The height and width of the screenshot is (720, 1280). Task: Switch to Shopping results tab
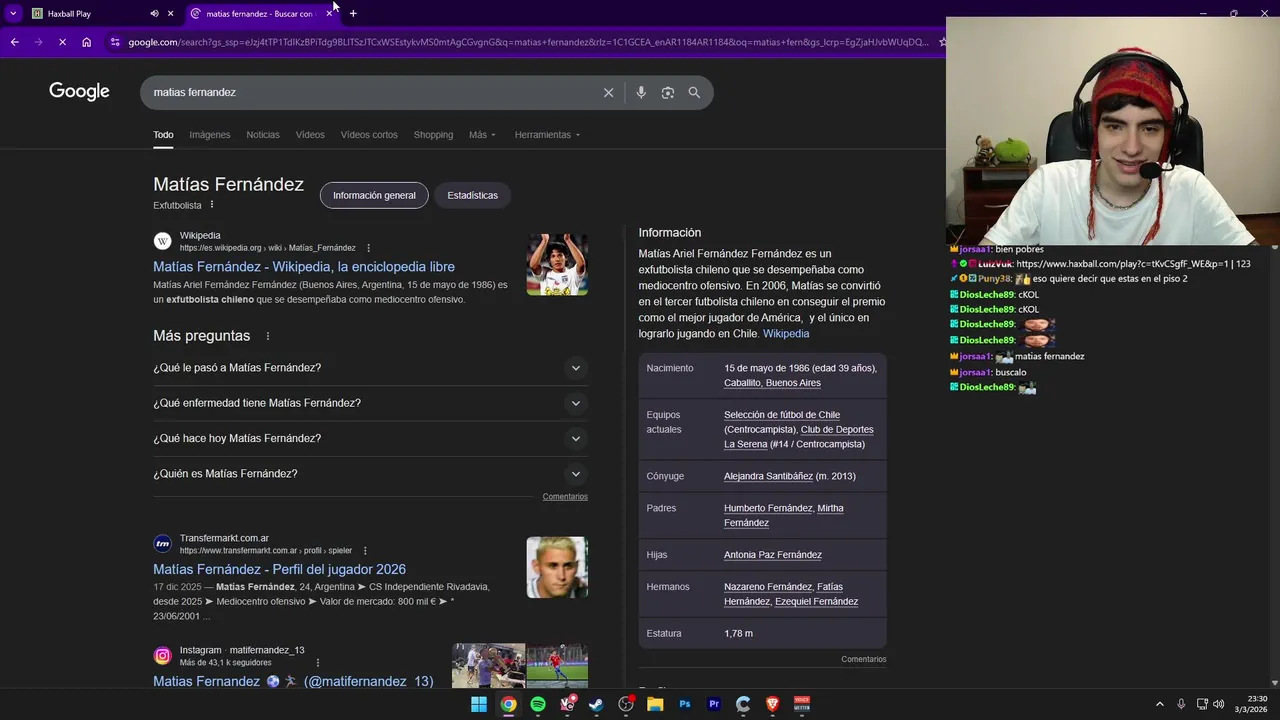point(433,135)
